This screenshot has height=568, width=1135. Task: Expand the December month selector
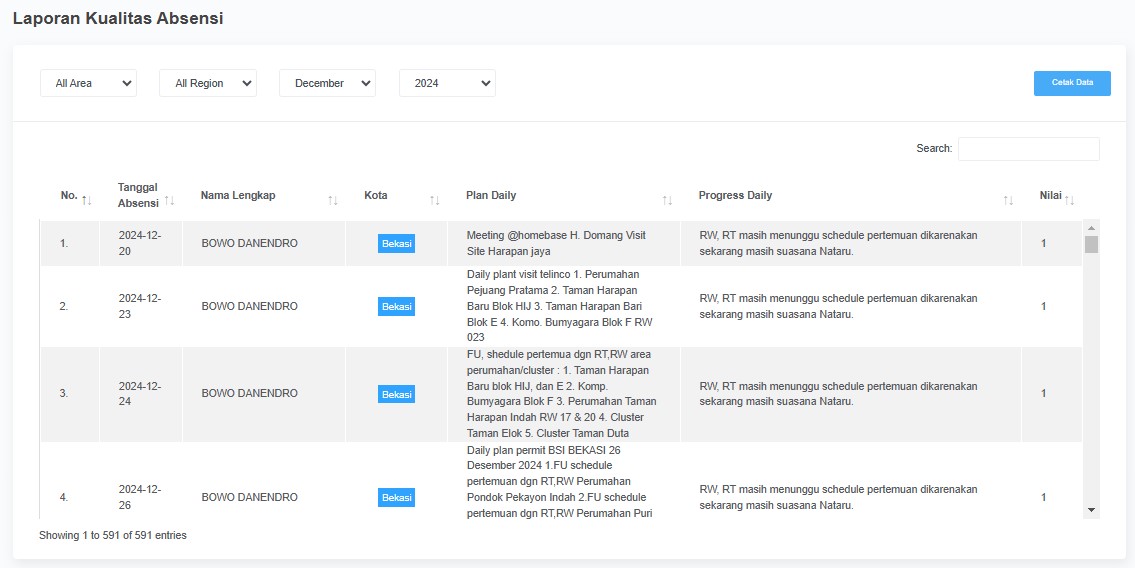click(327, 84)
